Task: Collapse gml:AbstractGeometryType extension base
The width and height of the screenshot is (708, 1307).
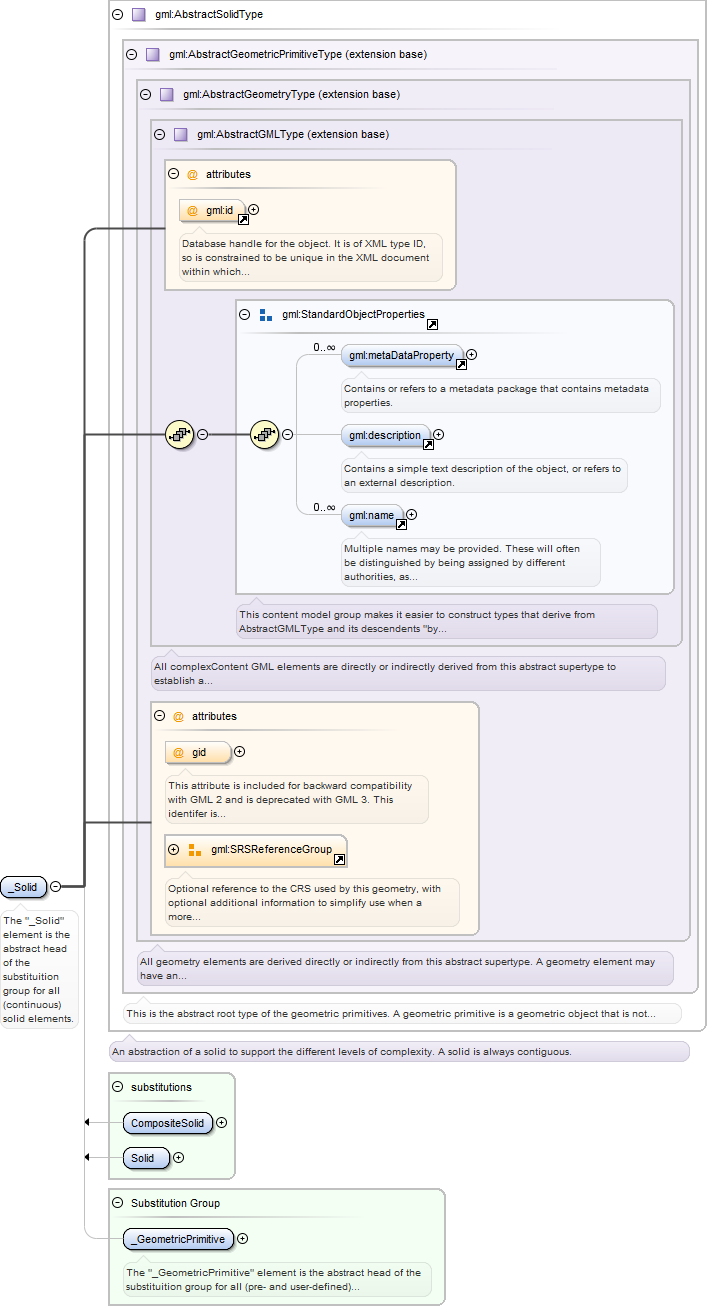Action: point(145,94)
